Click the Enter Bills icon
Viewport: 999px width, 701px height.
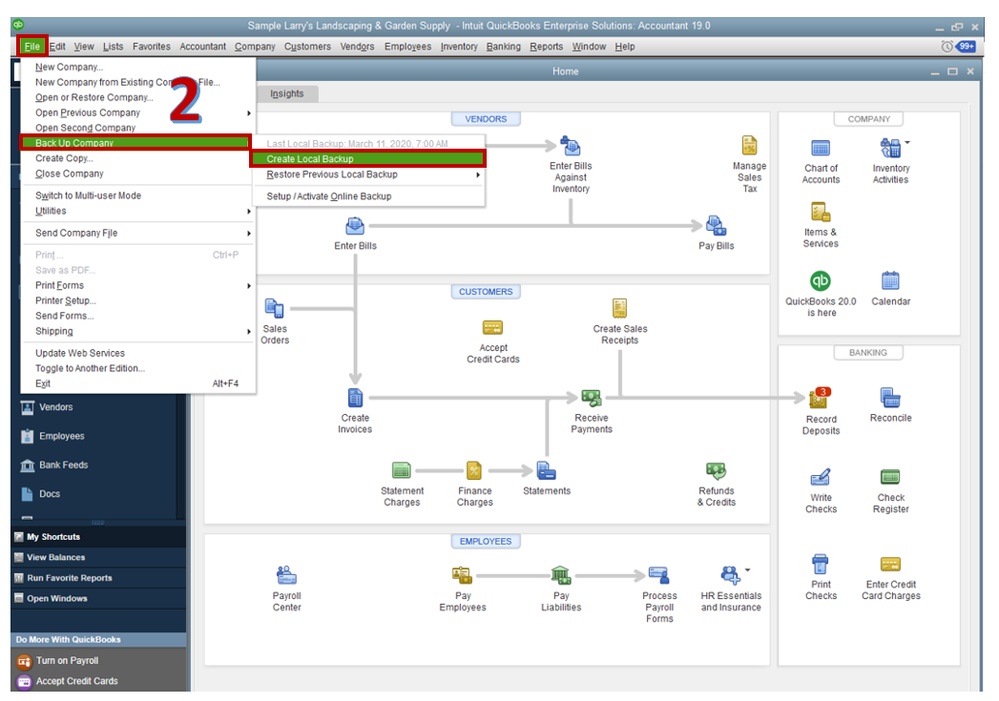tap(355, 226)
